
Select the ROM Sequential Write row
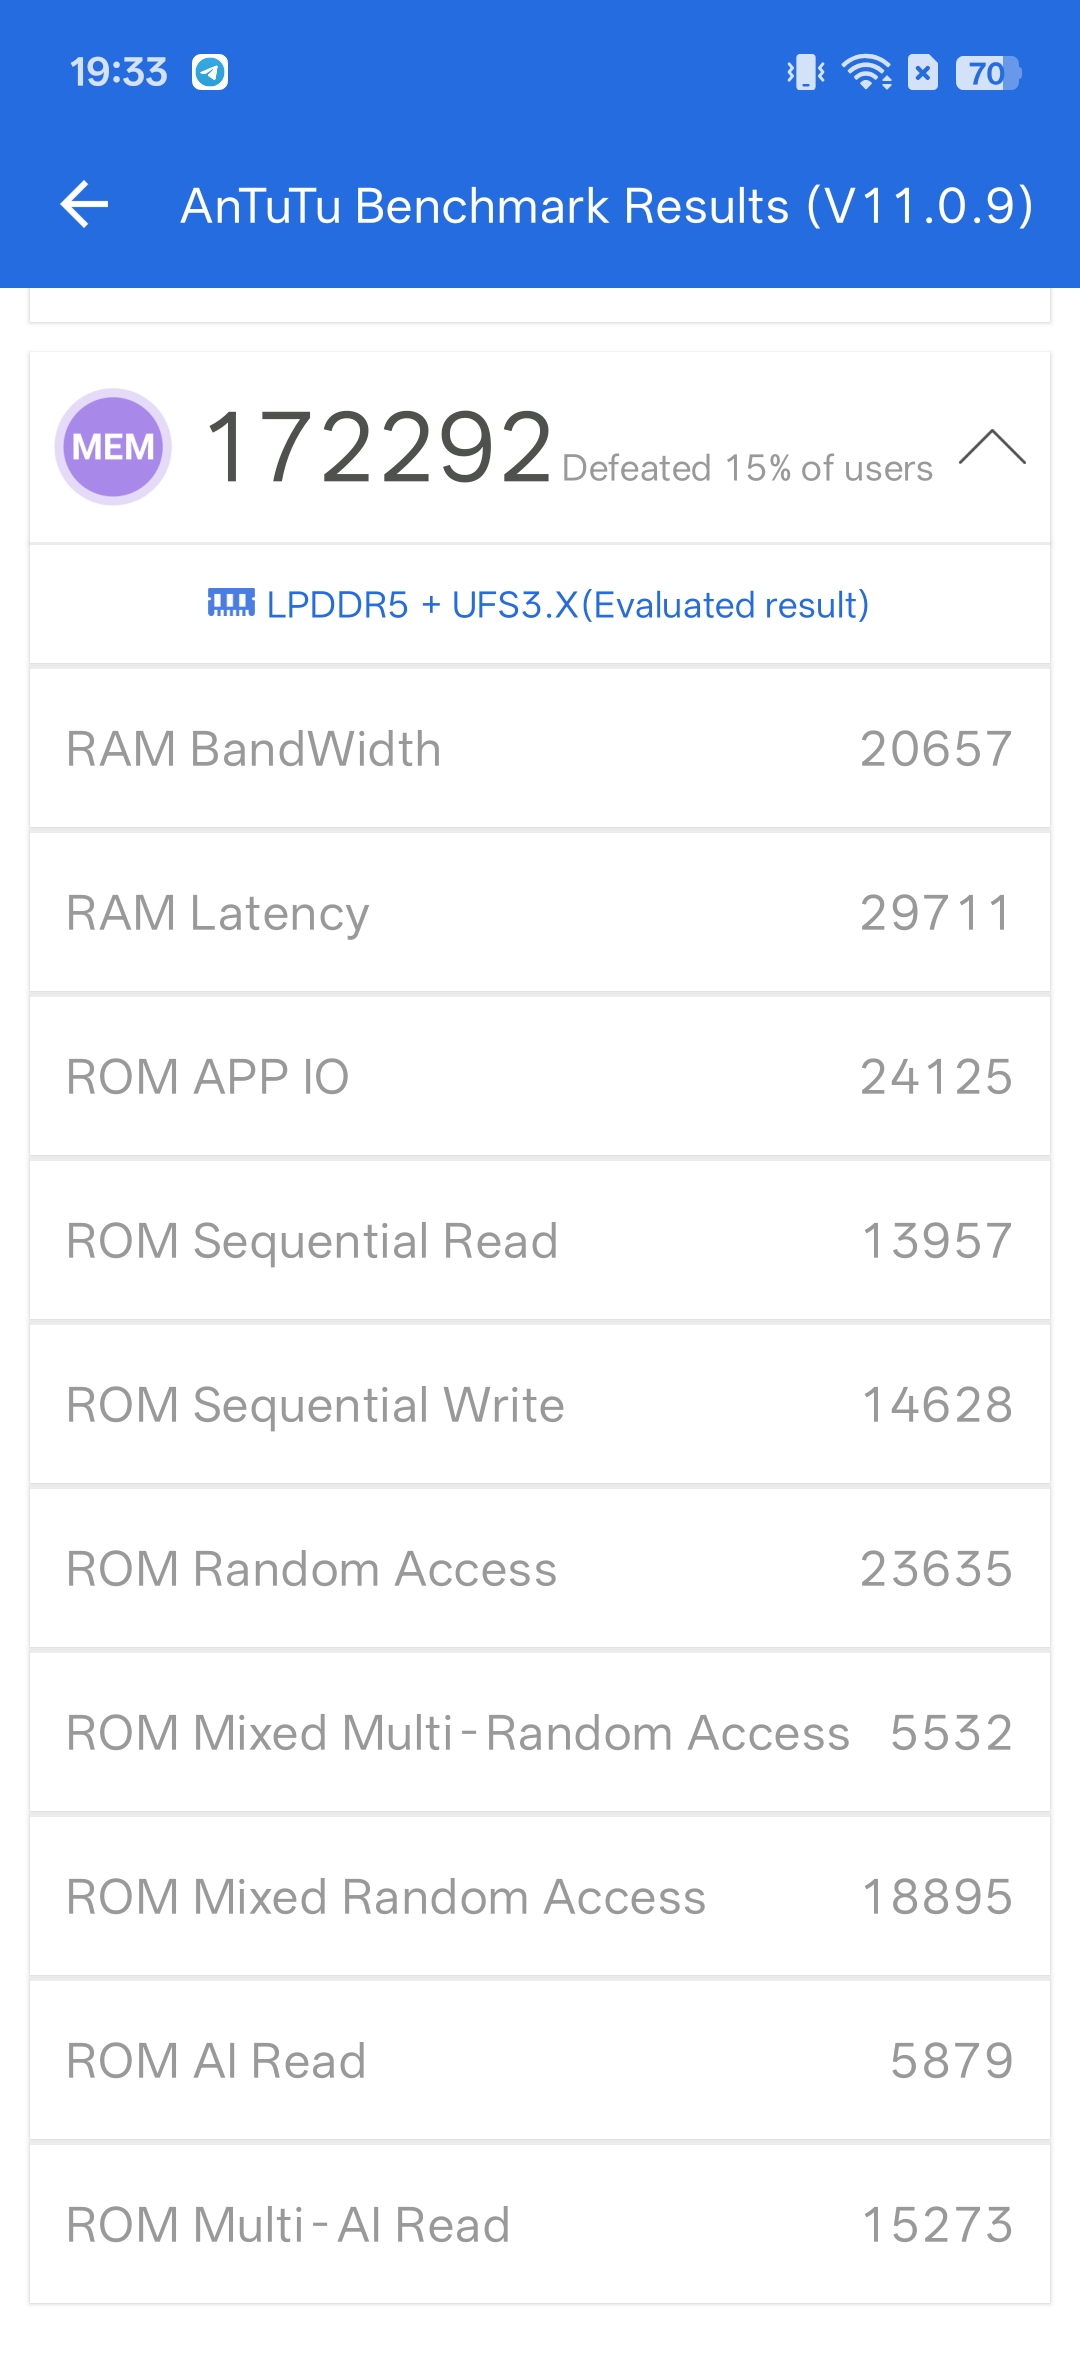(540, 1405)
